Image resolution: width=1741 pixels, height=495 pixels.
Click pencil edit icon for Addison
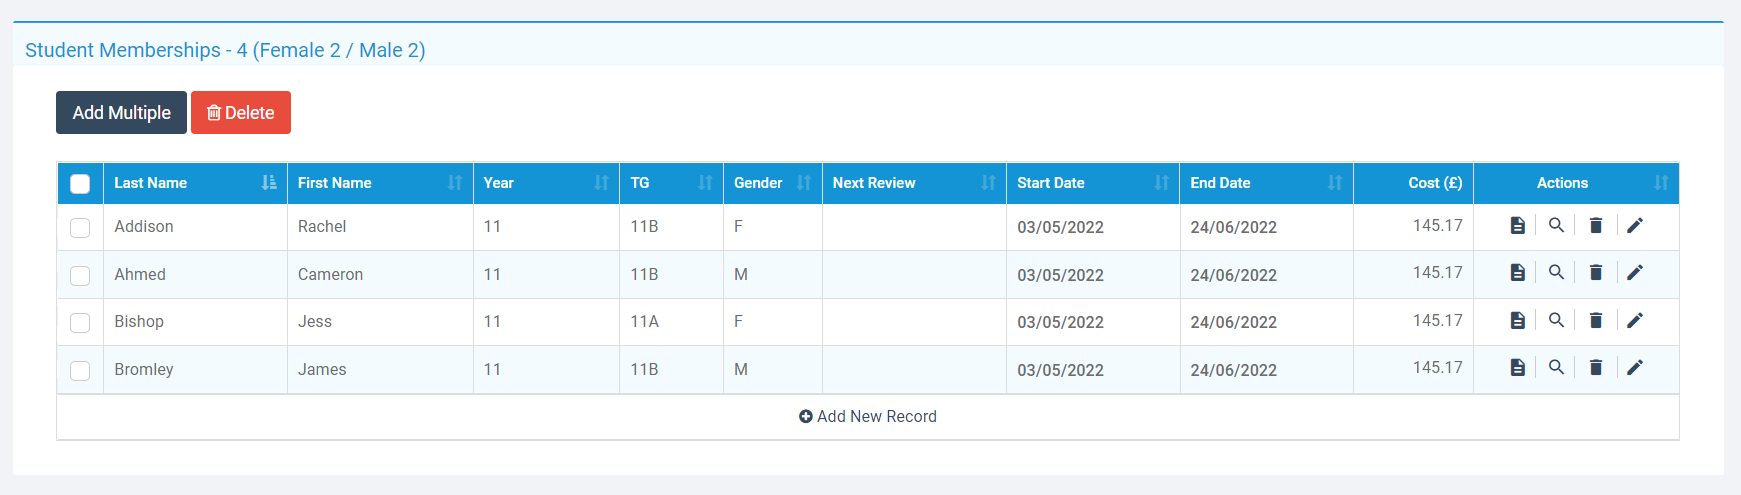click(x=1635, y=226)
